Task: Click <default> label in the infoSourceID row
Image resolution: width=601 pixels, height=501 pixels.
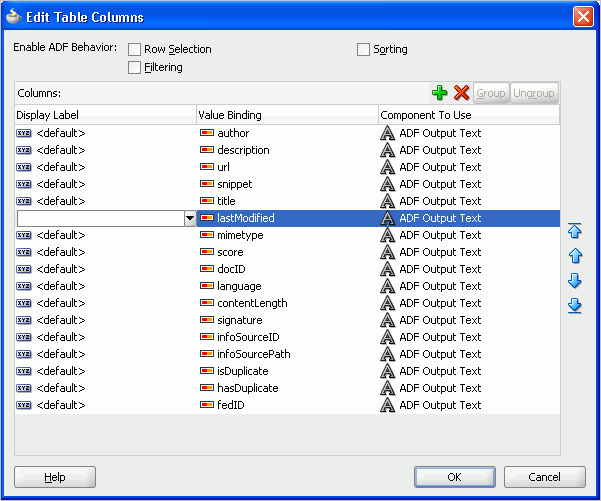Action: tap(61, 337)
